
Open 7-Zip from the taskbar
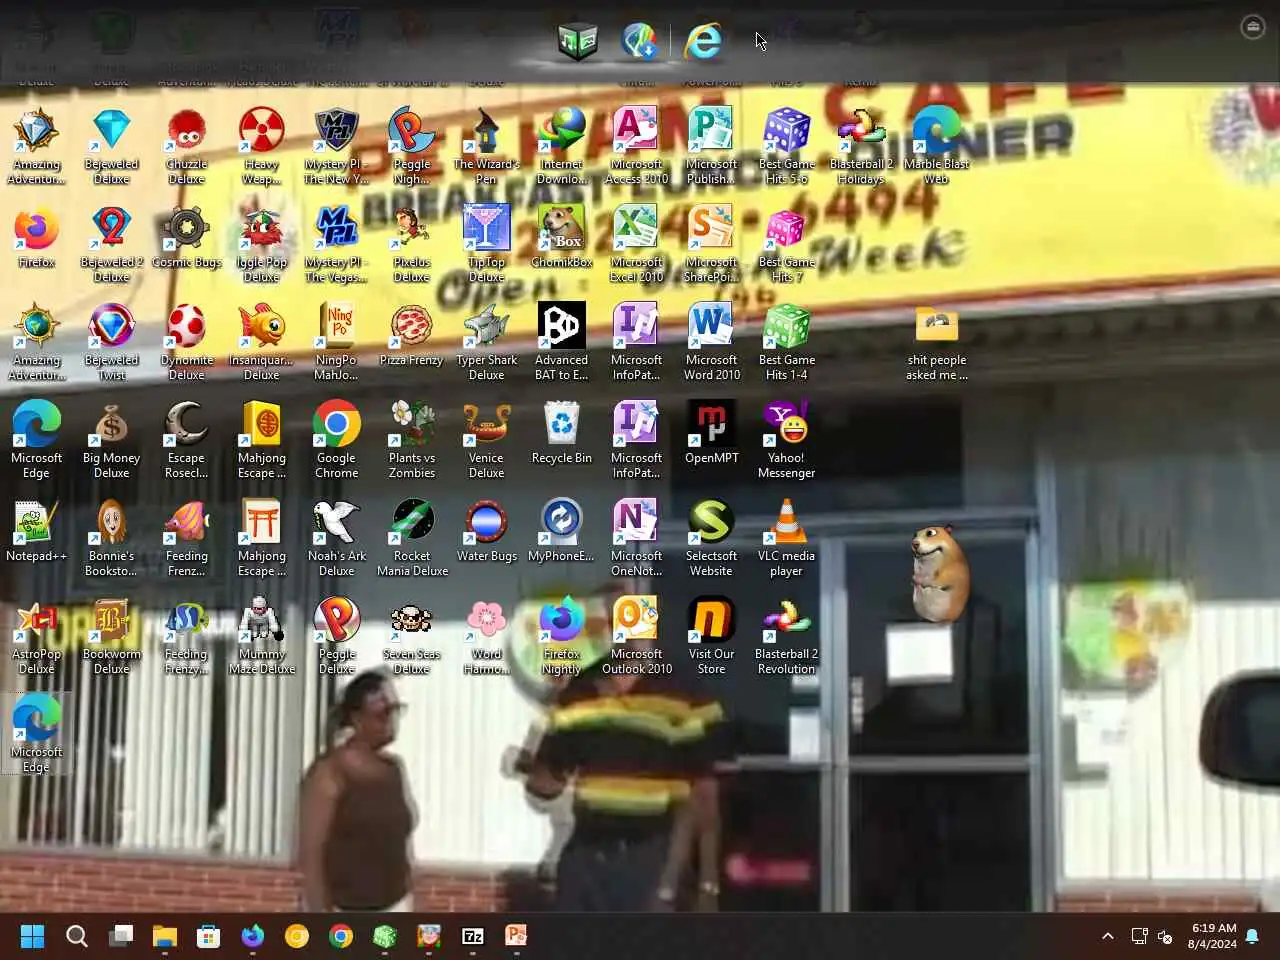point(473,936)
